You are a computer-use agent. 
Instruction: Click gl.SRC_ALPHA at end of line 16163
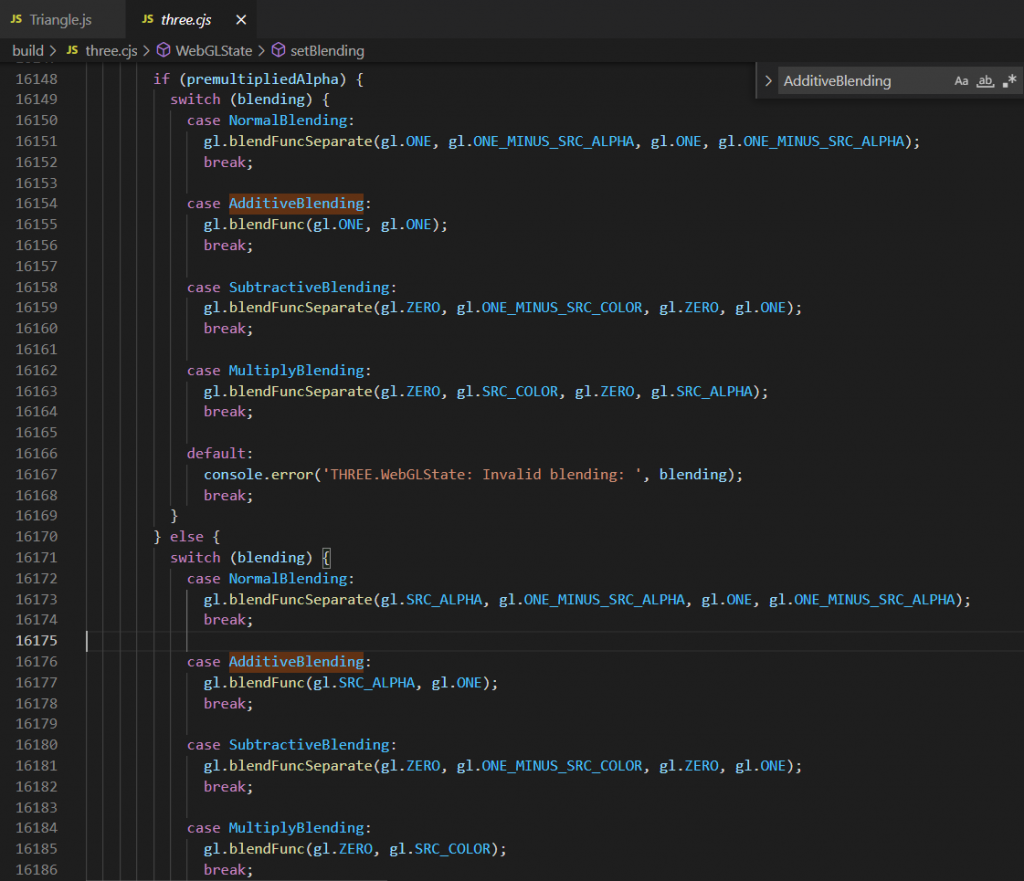pos(701,392)
